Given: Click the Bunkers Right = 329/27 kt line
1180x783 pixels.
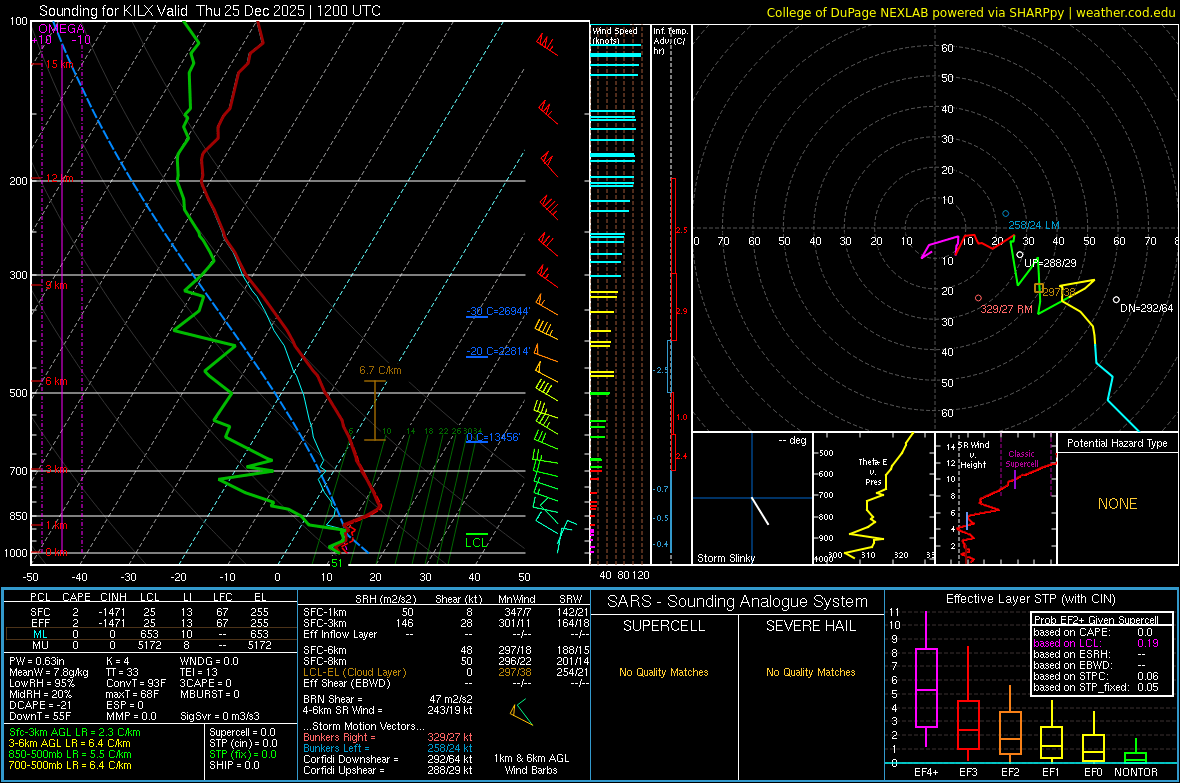Looking at the screenshot, I should (x=388, y=737).
